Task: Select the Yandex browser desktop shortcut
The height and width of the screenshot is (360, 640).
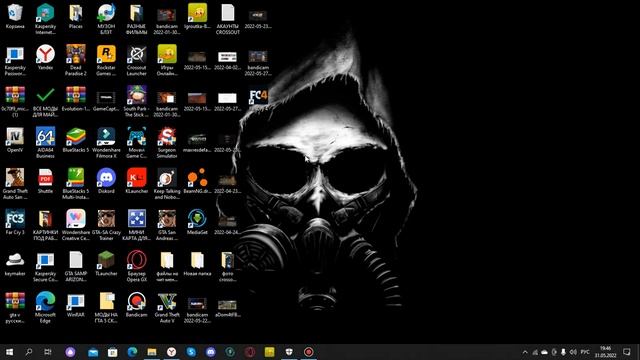Action: 45,58
